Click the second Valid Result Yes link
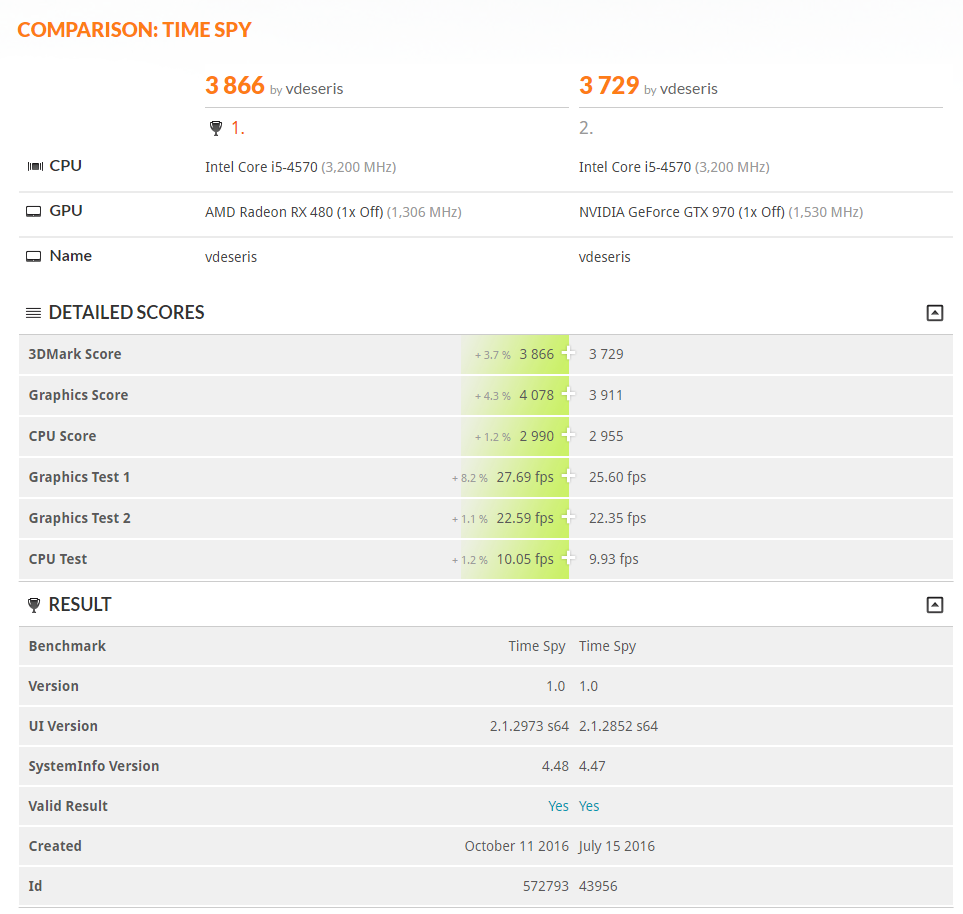Viewport: 963px width, 914px height. click(589, 806)
